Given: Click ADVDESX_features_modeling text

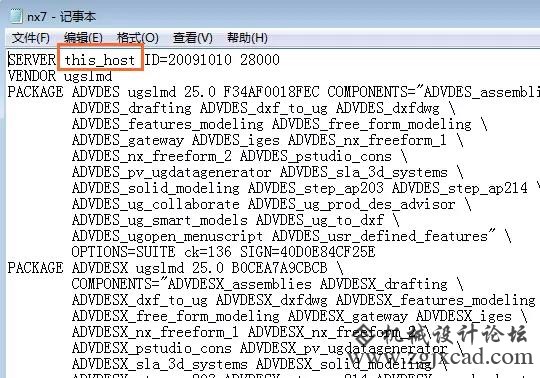Looking at the screenshot, I should click(436, 301).
